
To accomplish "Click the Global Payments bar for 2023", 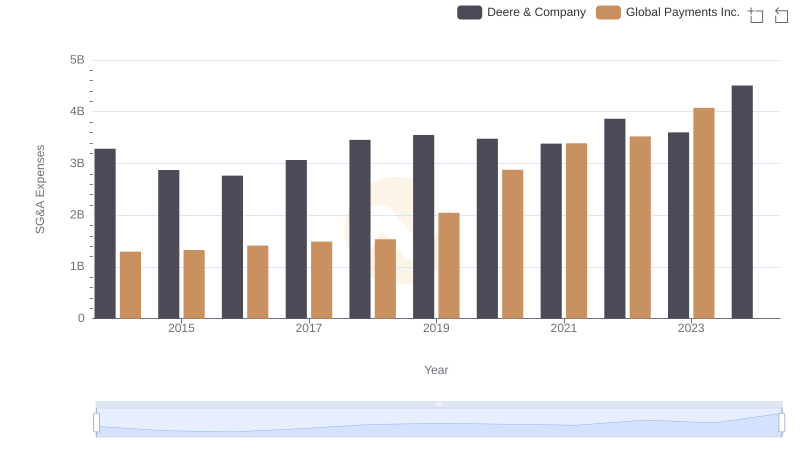I will point(704,213).
